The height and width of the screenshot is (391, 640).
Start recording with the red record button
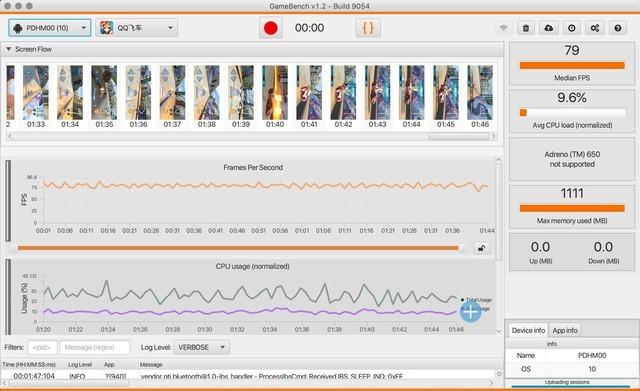pos(271,28)
